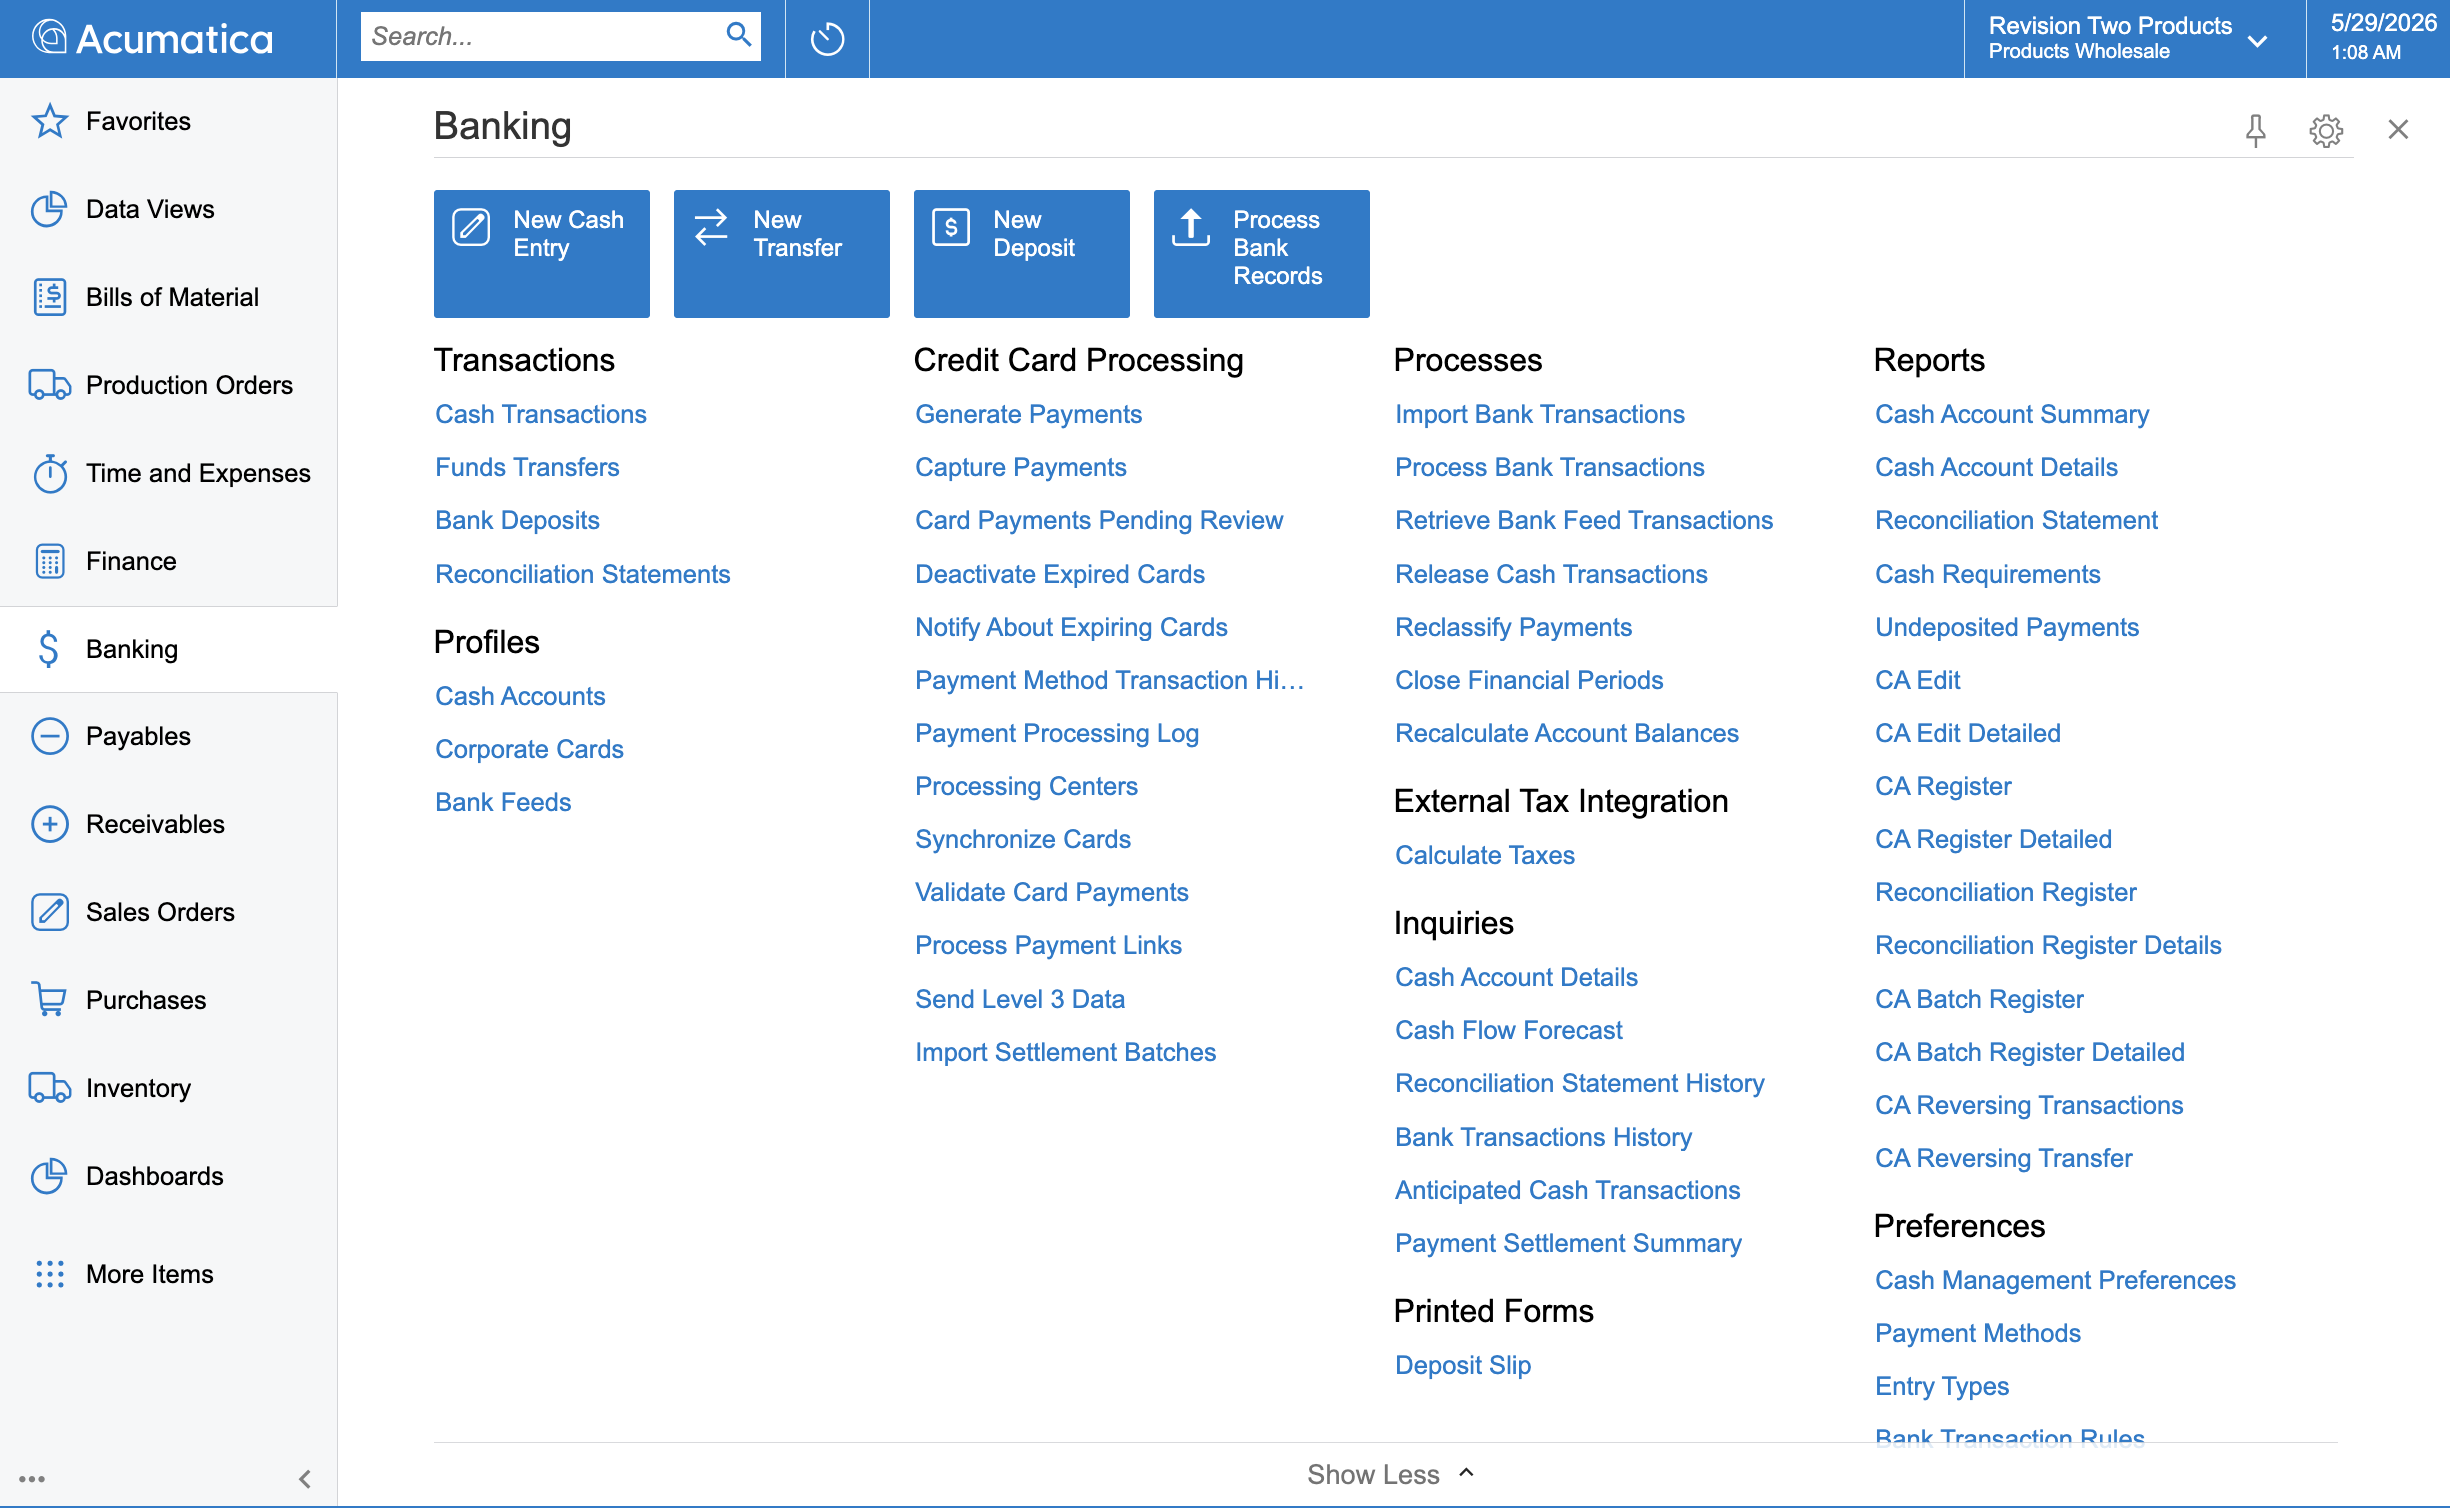
Task: Open Bank Transactions History link
Action: [x=1543, y=1137]
